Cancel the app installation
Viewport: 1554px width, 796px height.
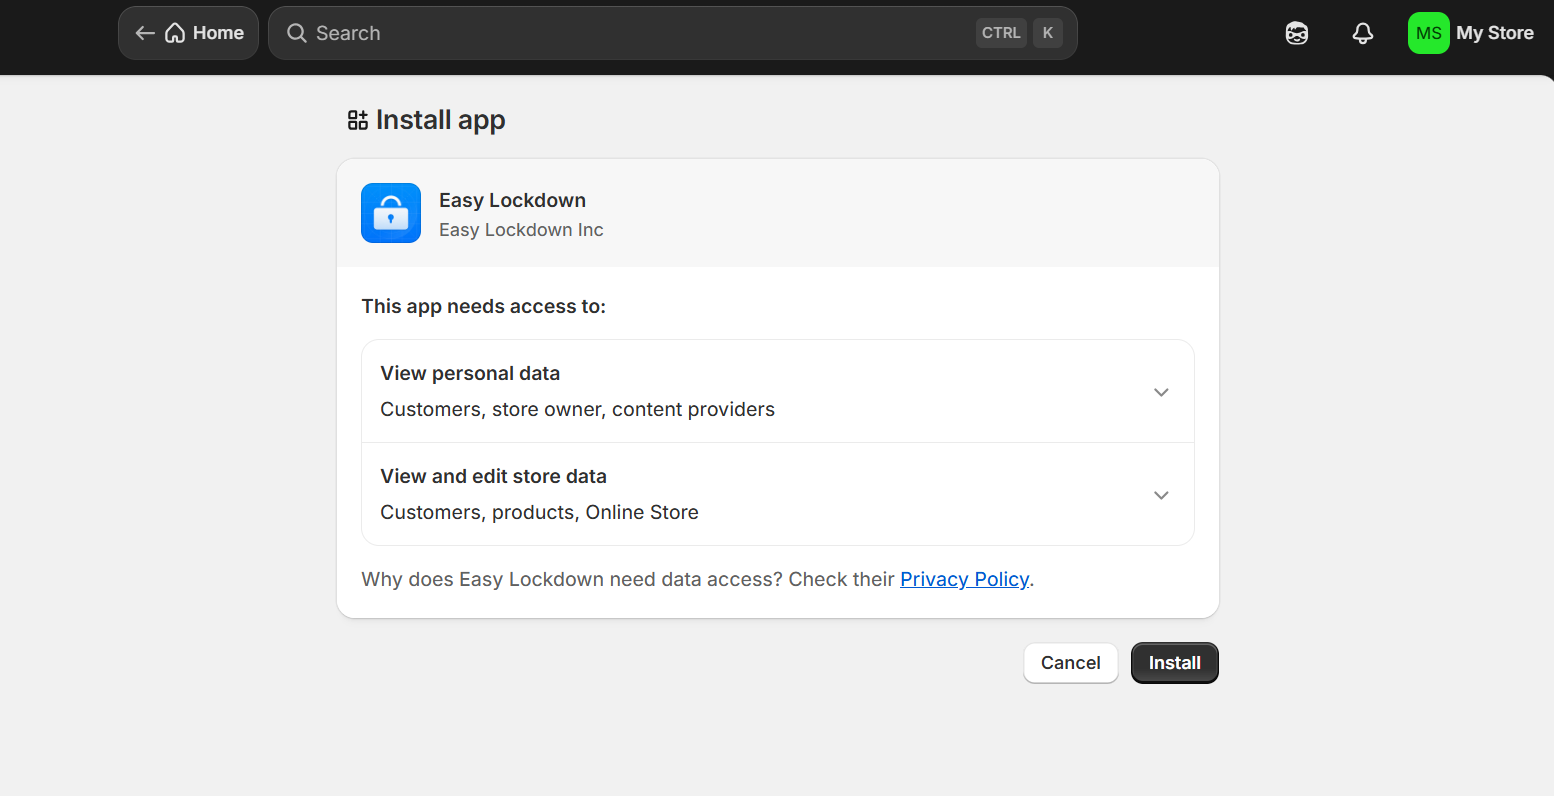pos(1071,663)
